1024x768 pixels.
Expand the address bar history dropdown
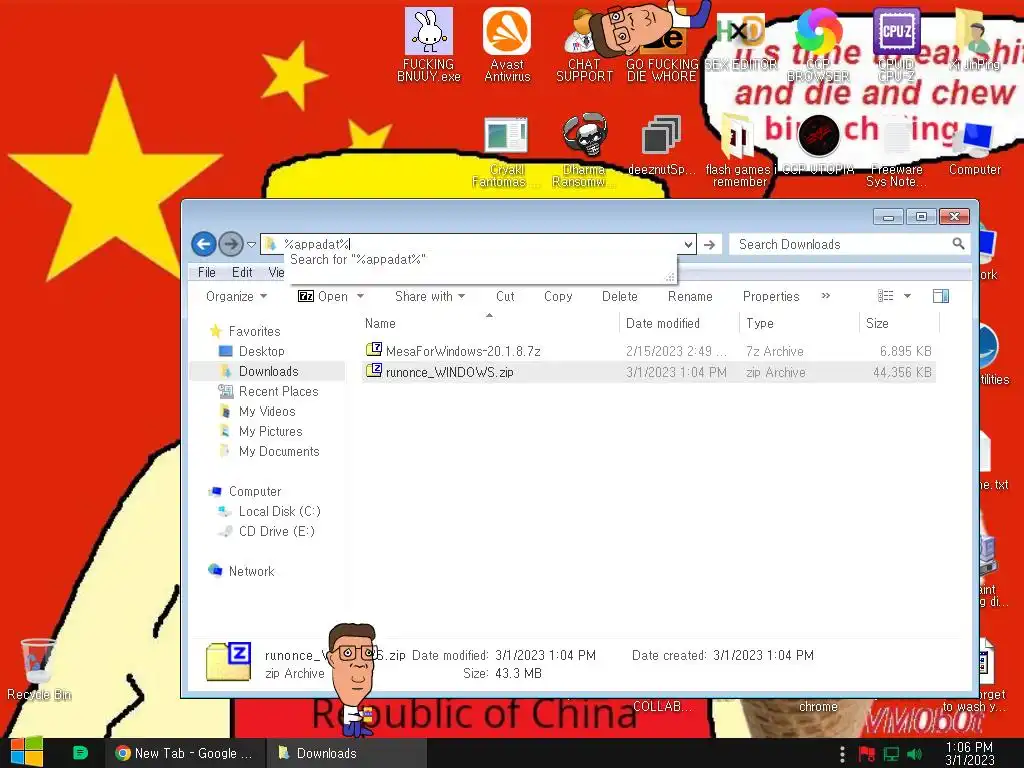pyautogui.click(x=688, y=245)
